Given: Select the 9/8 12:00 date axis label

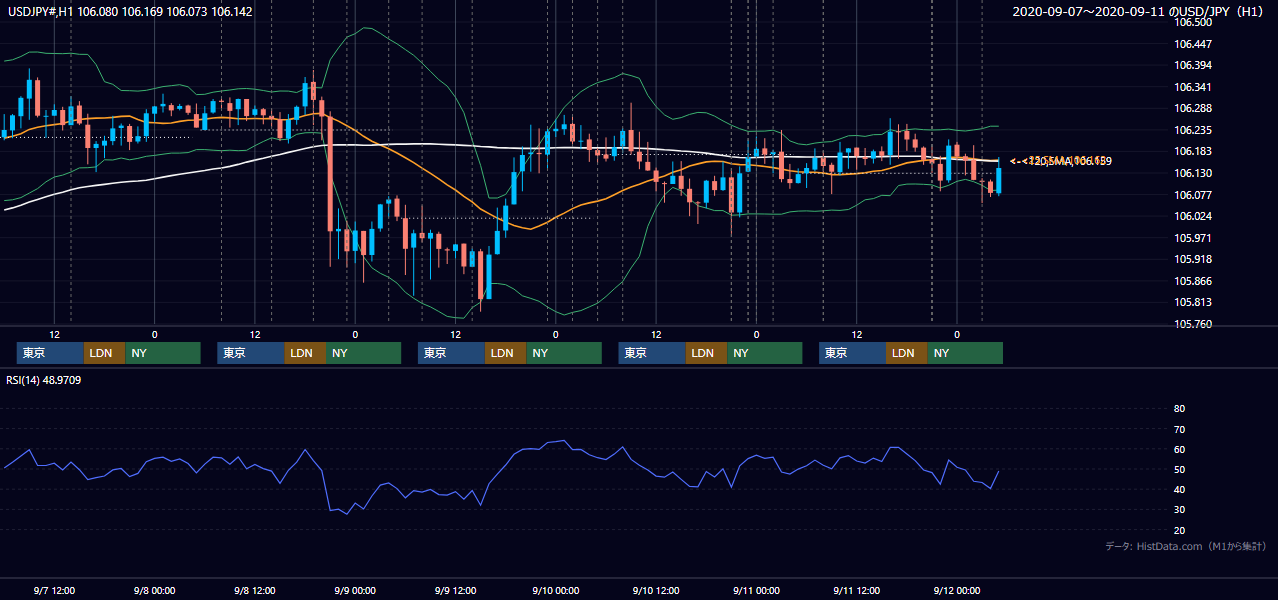Looking at the screenshot, I should [254, 590].
